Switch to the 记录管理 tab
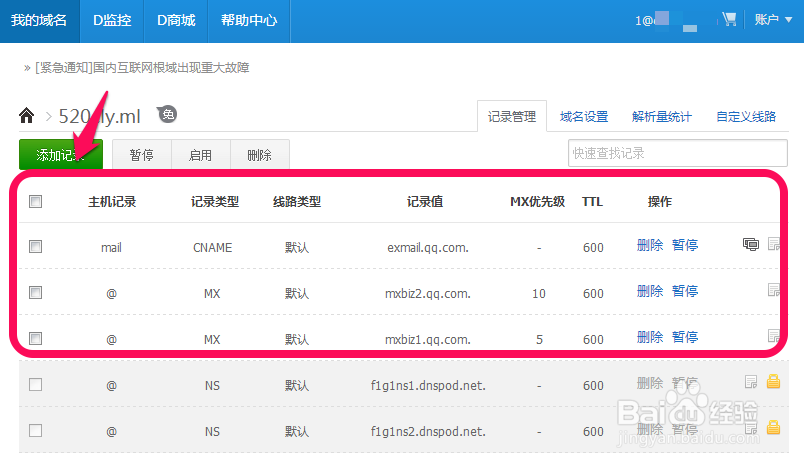This screenshot has width=804, height=466. (x=512, y=116)
